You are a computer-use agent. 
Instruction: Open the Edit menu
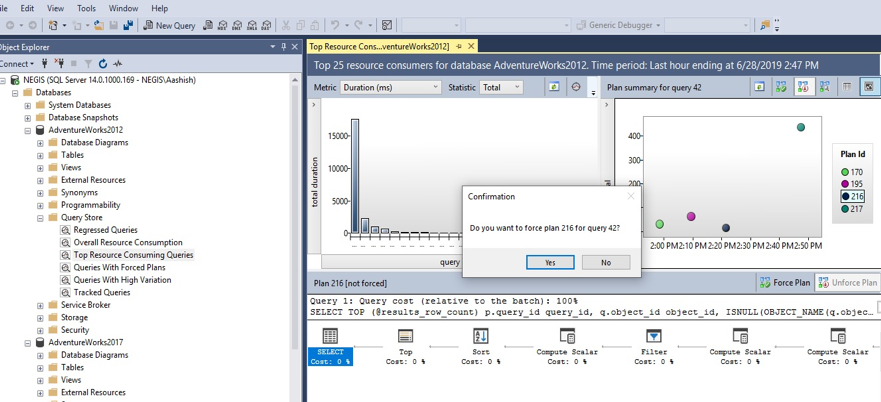[27, 8]
